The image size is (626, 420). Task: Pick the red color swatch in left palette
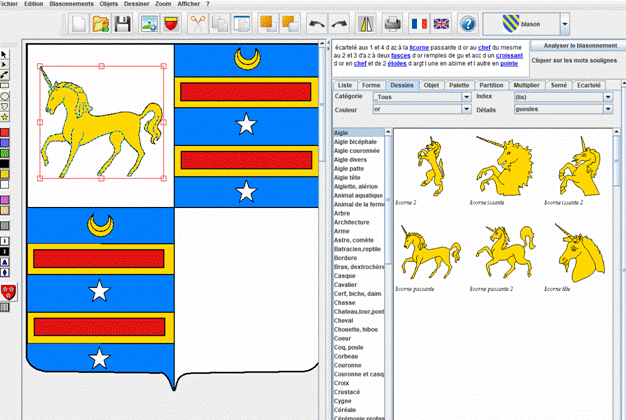[x=6, y=131]
